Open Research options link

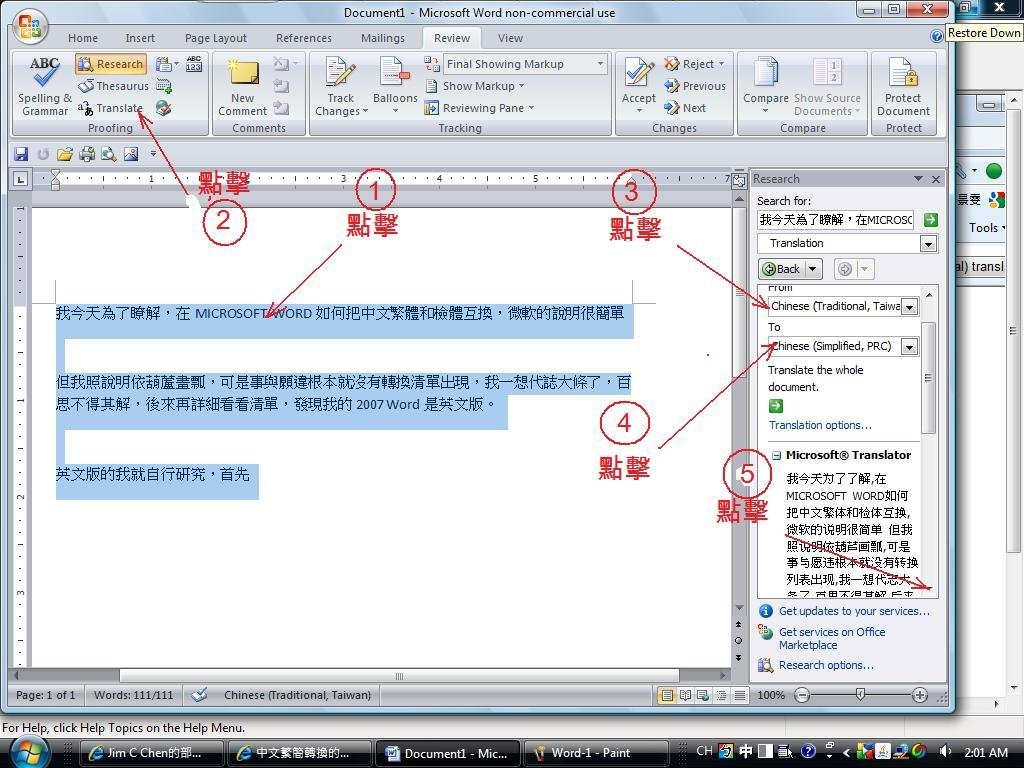[826, 665]
